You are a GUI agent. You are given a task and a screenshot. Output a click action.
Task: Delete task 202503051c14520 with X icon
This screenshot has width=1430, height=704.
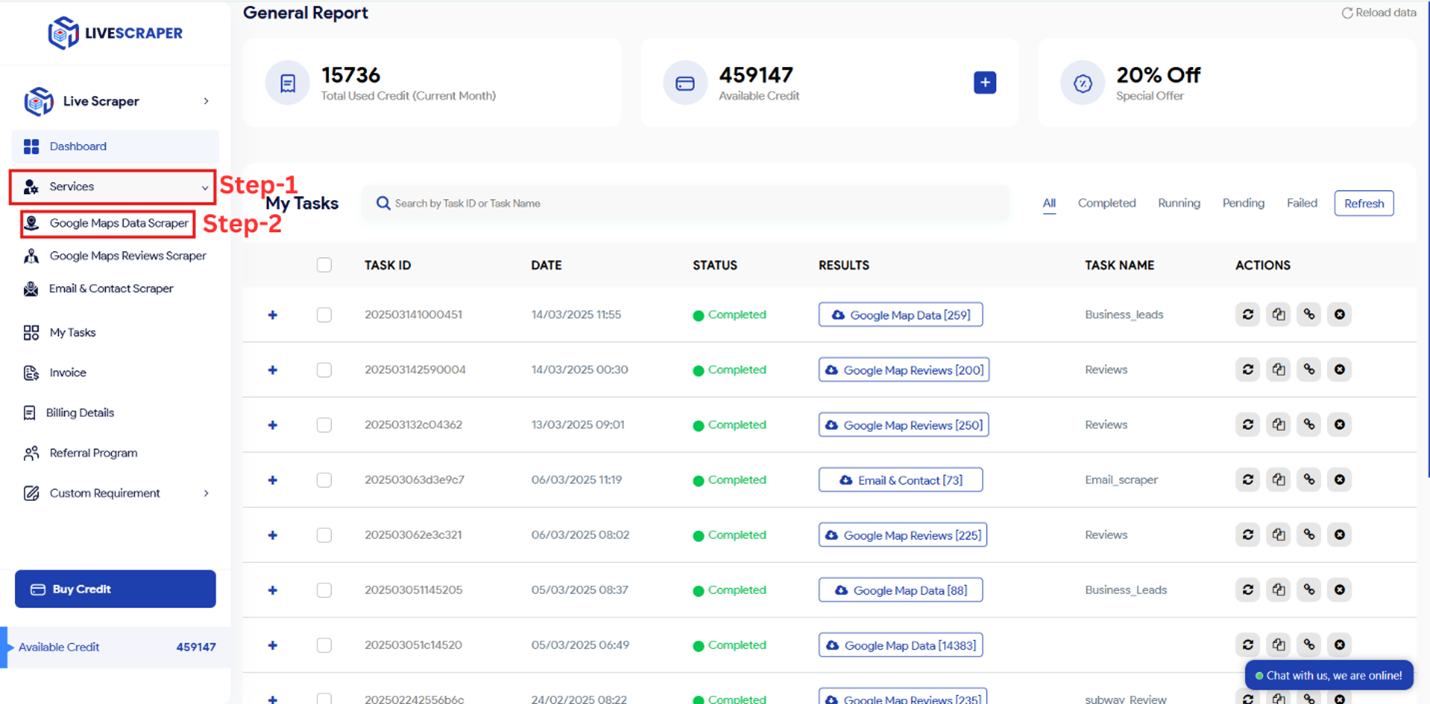coord(1340,644)
